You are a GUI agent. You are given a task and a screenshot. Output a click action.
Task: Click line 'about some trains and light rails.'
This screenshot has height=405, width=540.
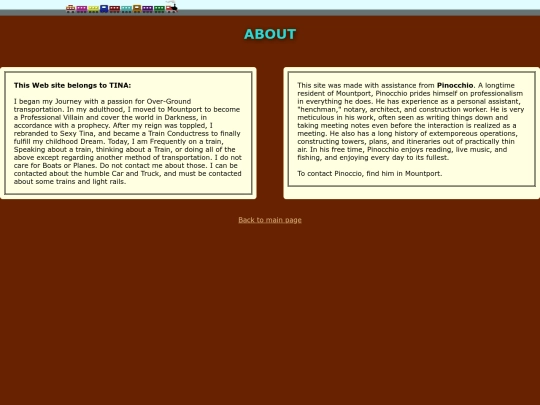70,181
